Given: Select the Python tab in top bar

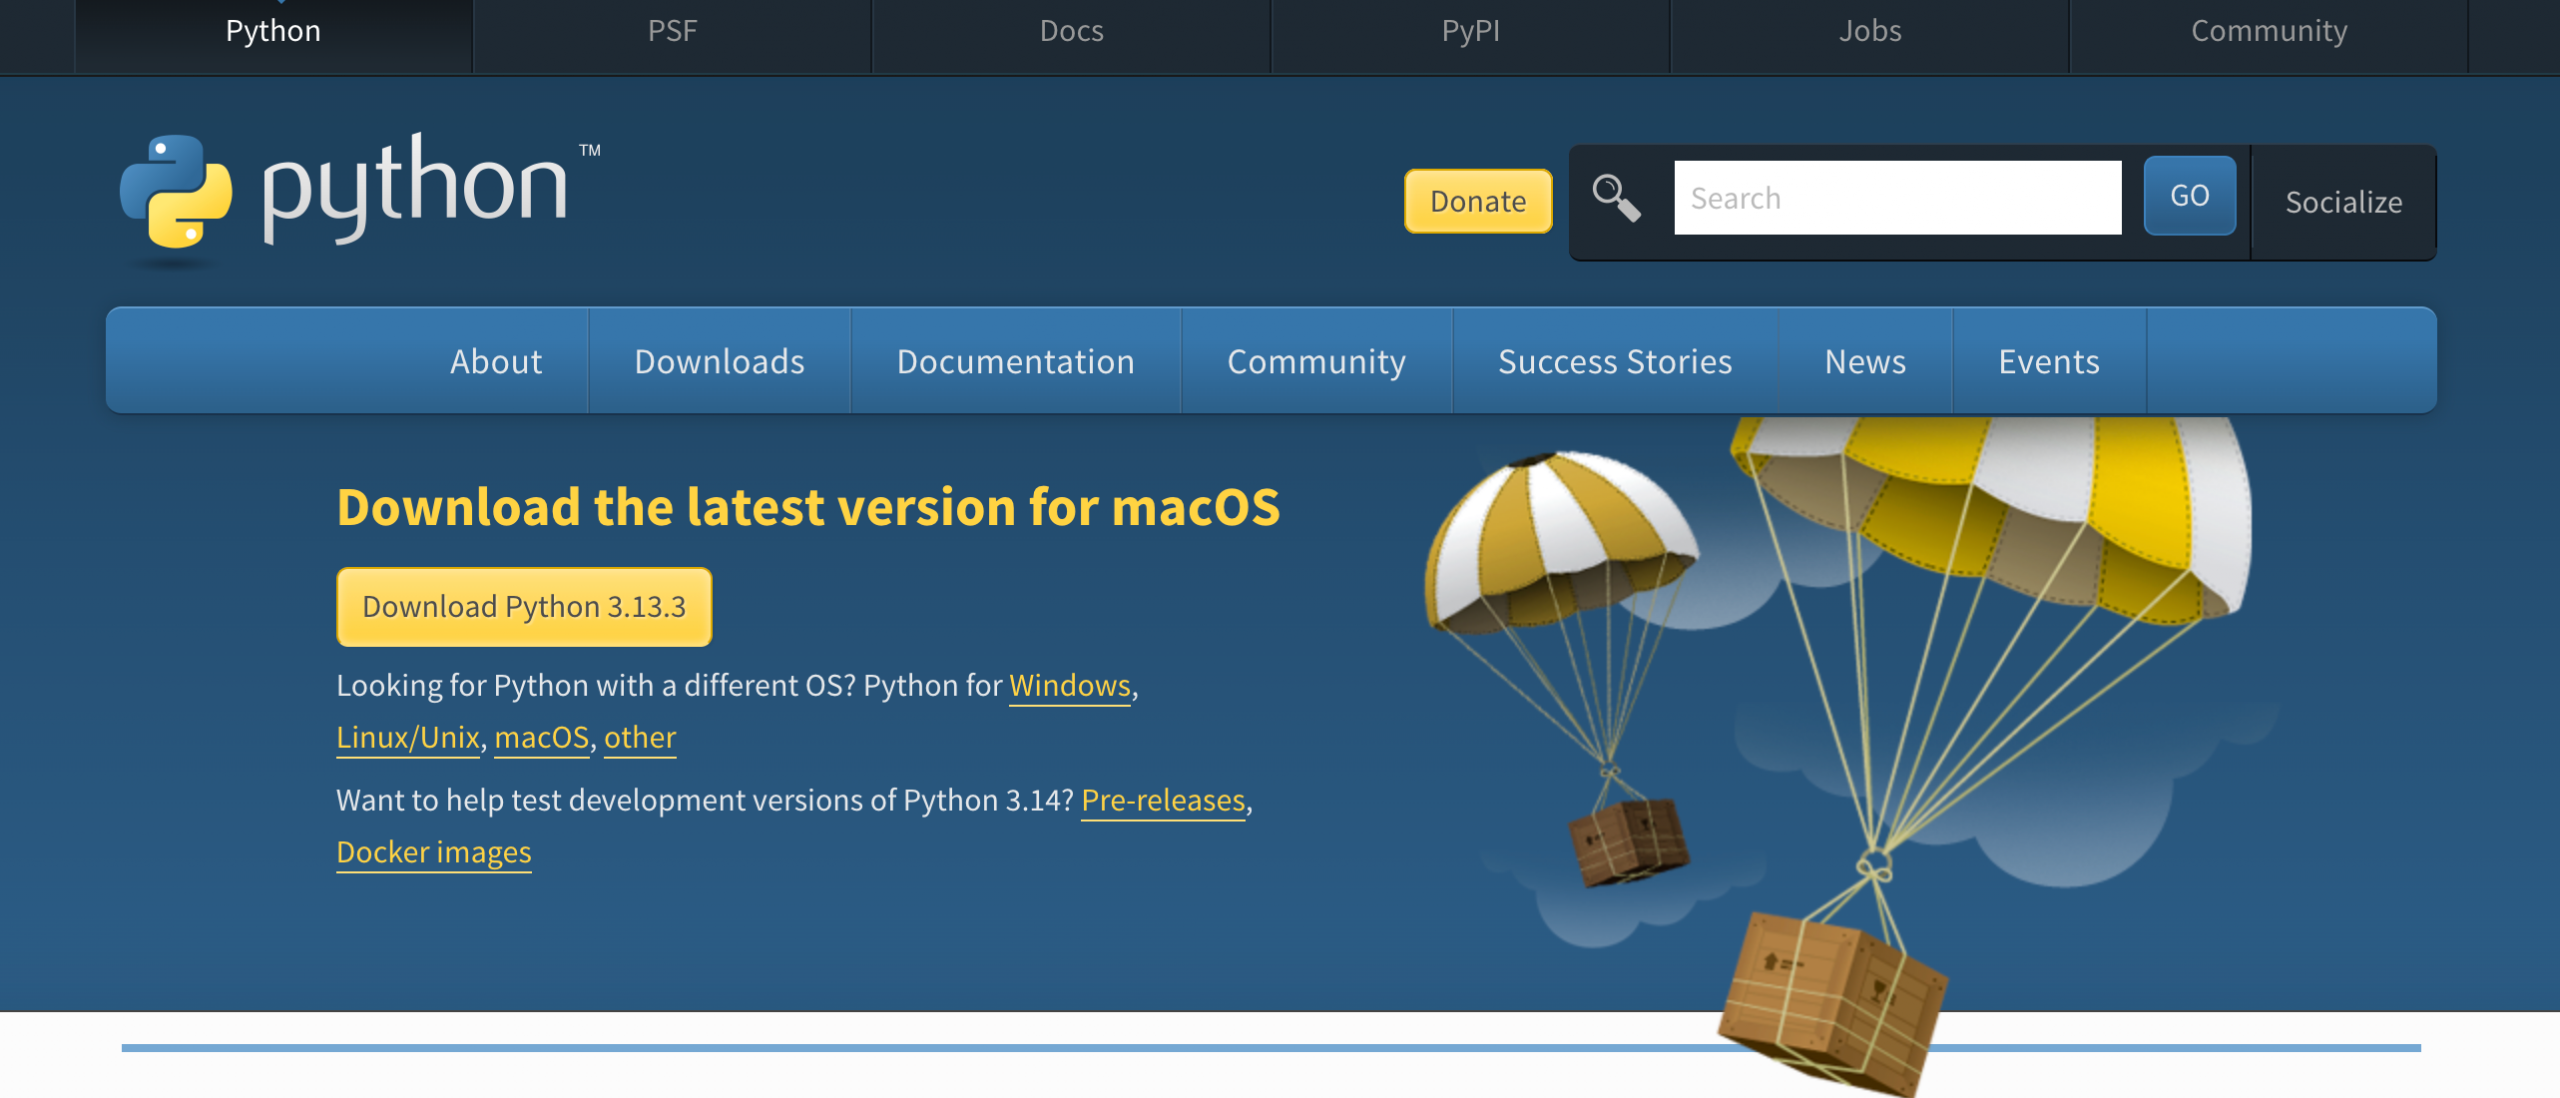Looking at the screenshot, I should point(274,31).
